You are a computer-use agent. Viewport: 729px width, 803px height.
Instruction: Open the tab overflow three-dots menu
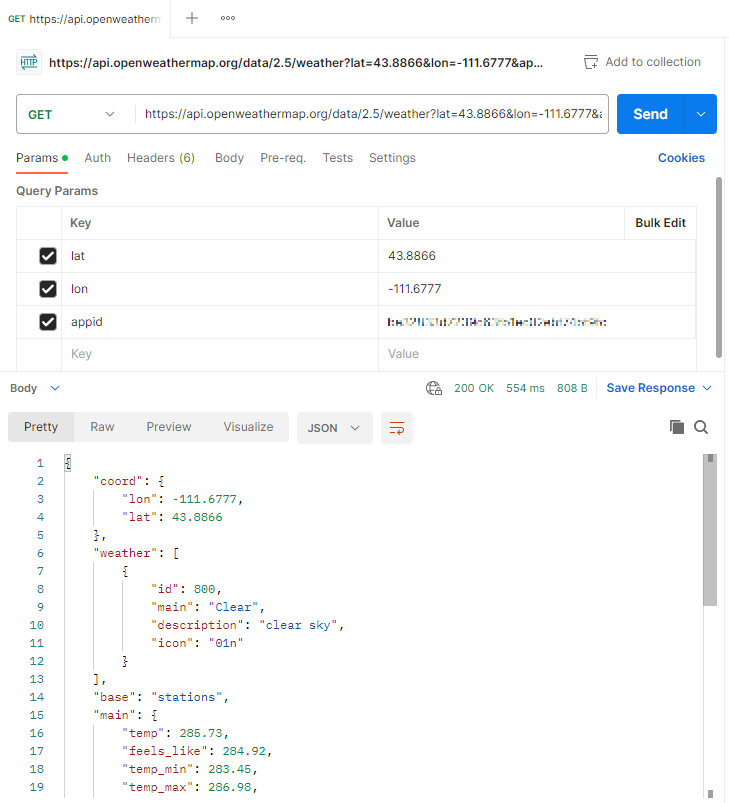pyautogui.click(x=228, y=18)
